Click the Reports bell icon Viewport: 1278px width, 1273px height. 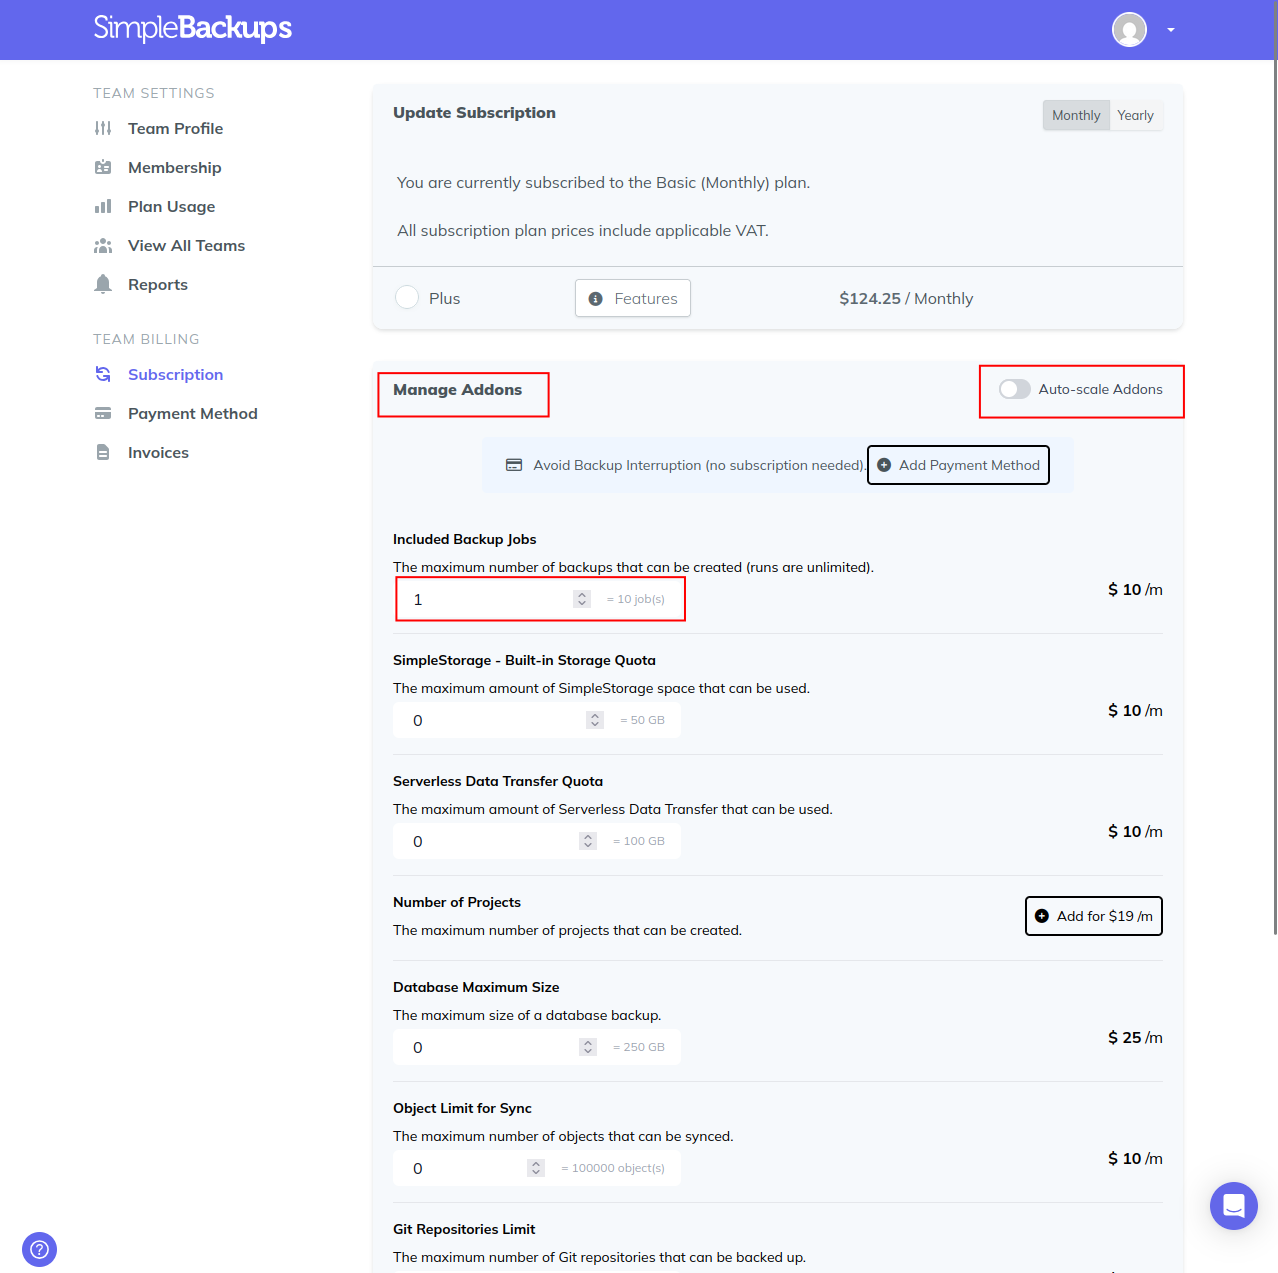pos(103,284)
